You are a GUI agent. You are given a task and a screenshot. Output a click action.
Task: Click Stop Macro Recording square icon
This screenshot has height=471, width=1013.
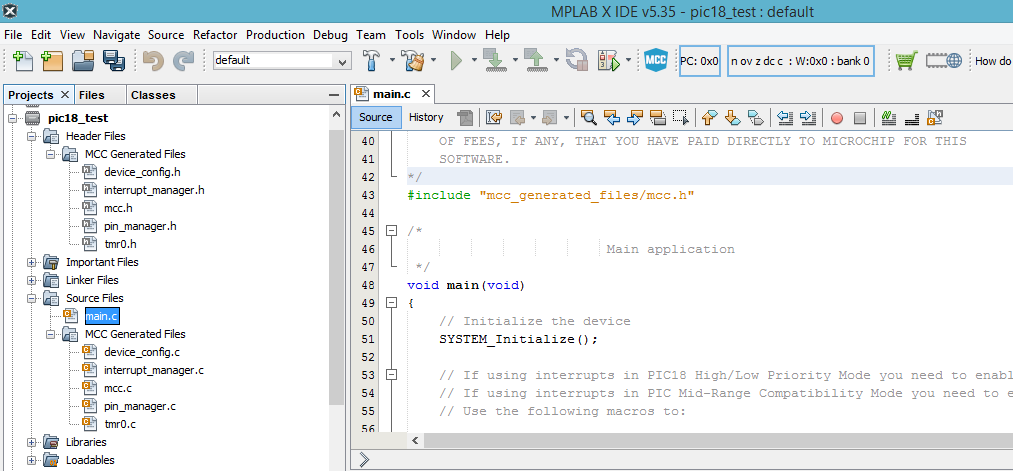tap(860, 118)
